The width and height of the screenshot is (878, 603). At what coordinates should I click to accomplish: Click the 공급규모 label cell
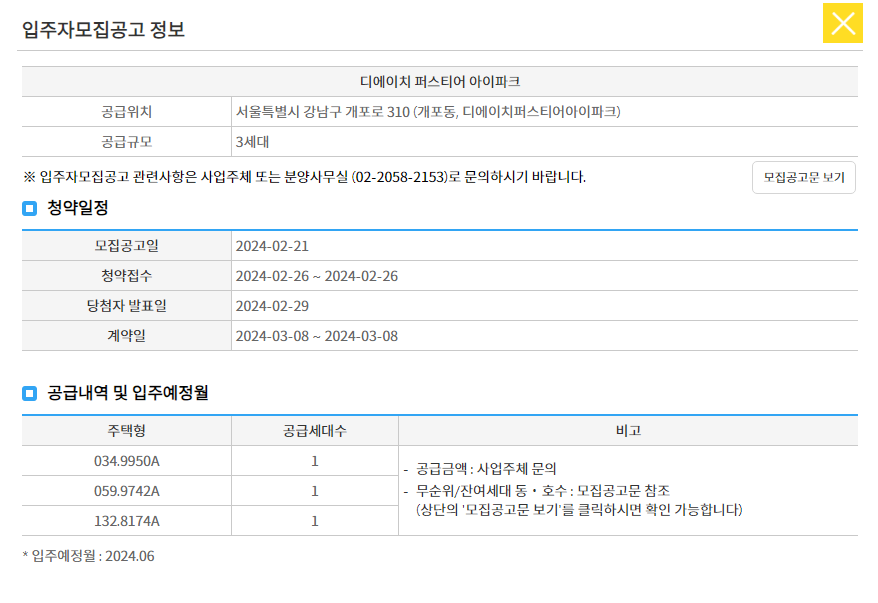tap(127, 142)
